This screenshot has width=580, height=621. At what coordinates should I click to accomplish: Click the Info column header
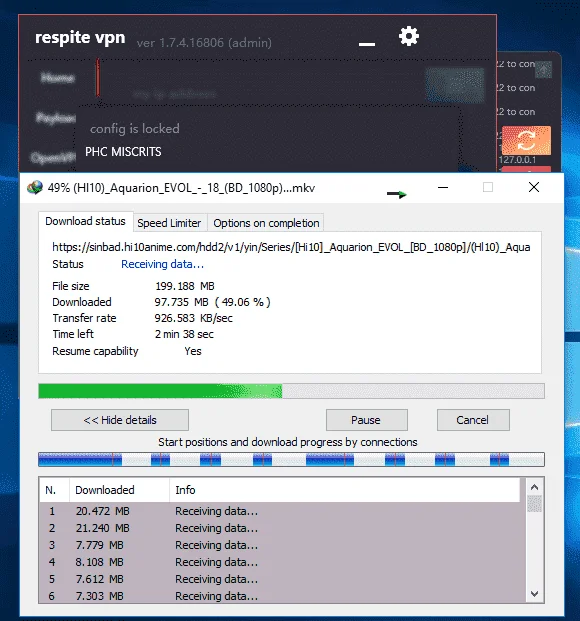[345, 490]
